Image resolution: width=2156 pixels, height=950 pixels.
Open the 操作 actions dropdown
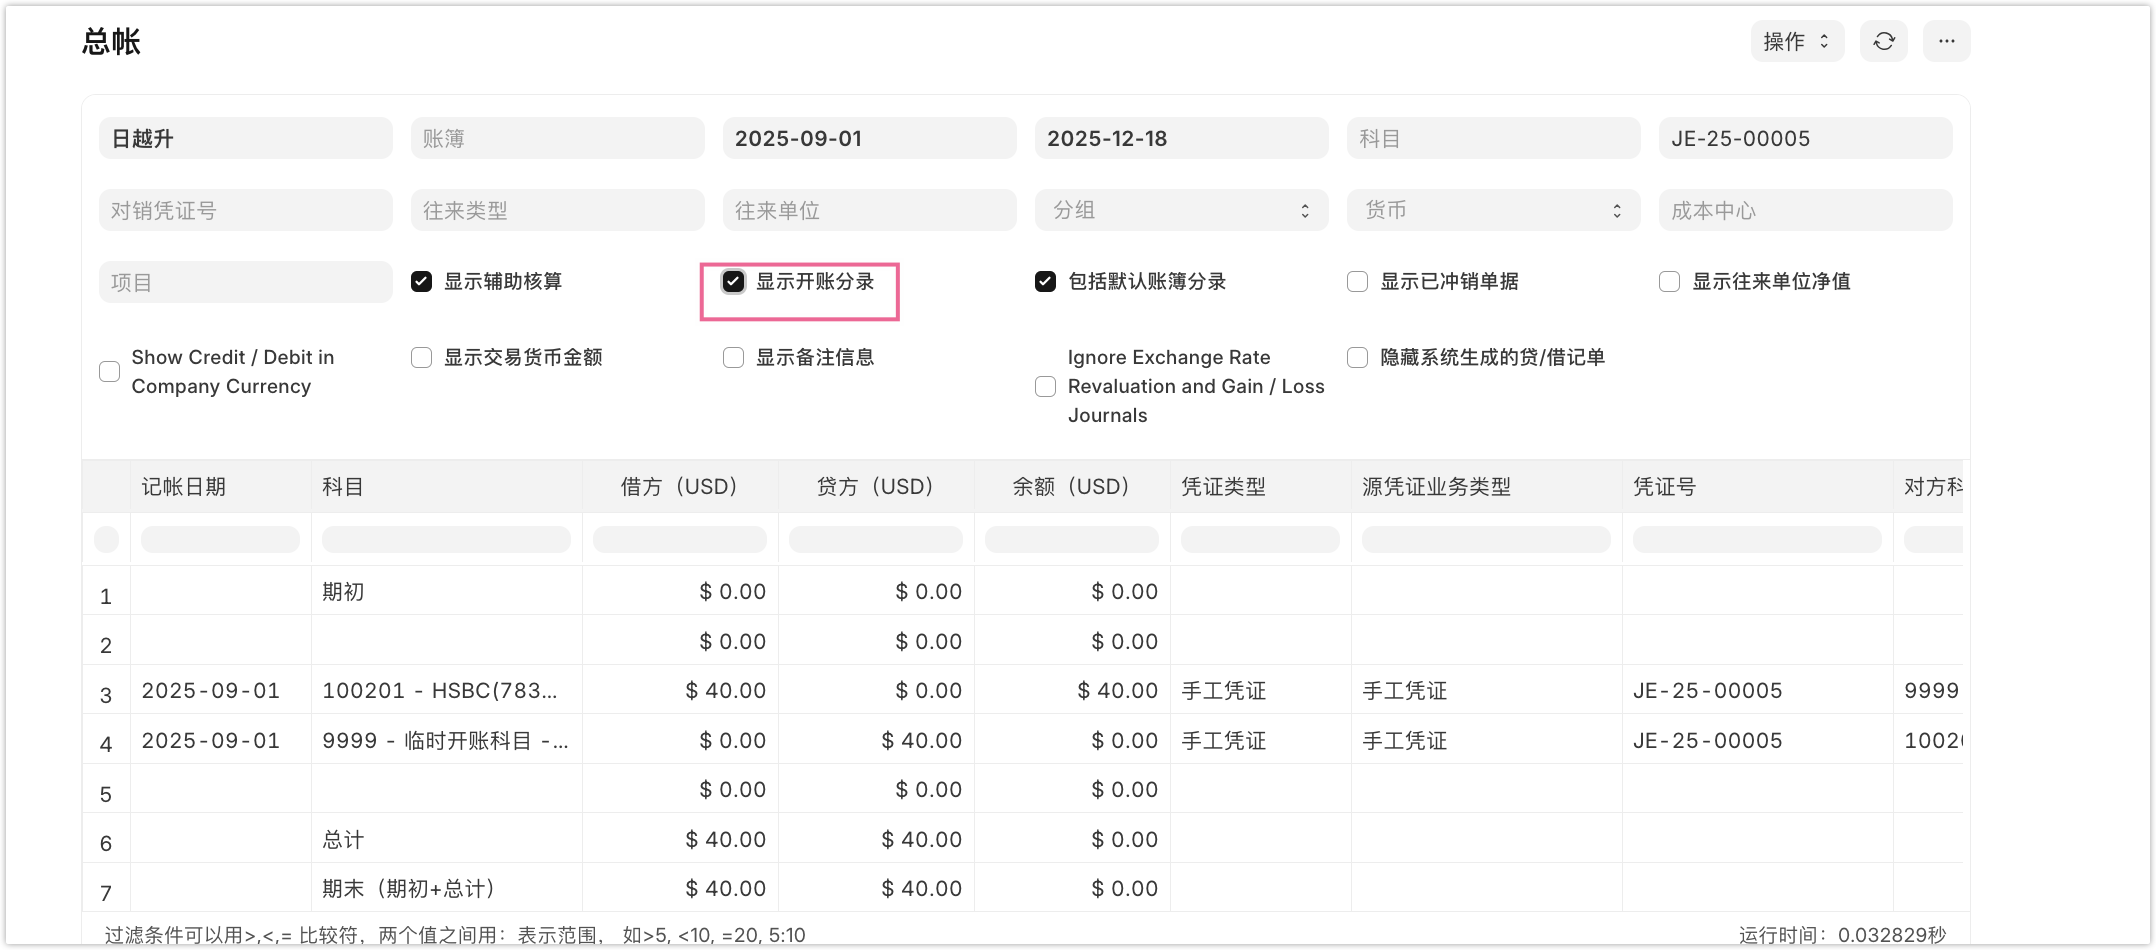pos(1796,41)
